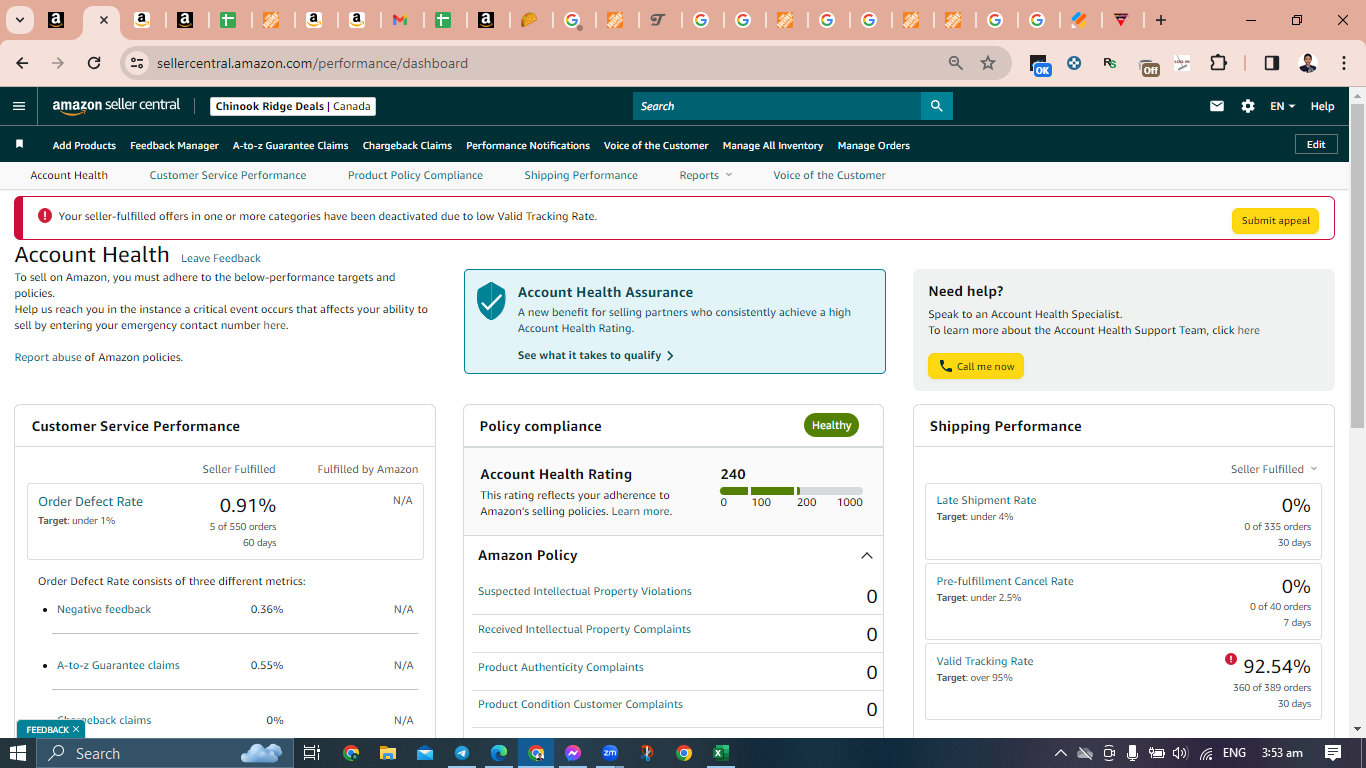Open the Help link

coord(1322,106)
